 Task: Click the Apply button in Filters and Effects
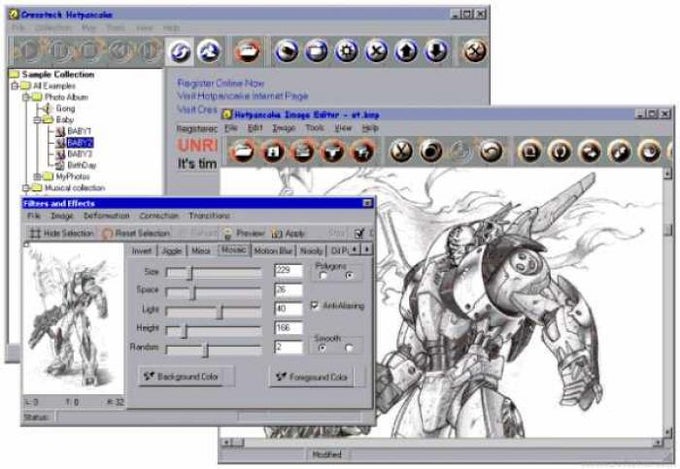pos(289,233)
